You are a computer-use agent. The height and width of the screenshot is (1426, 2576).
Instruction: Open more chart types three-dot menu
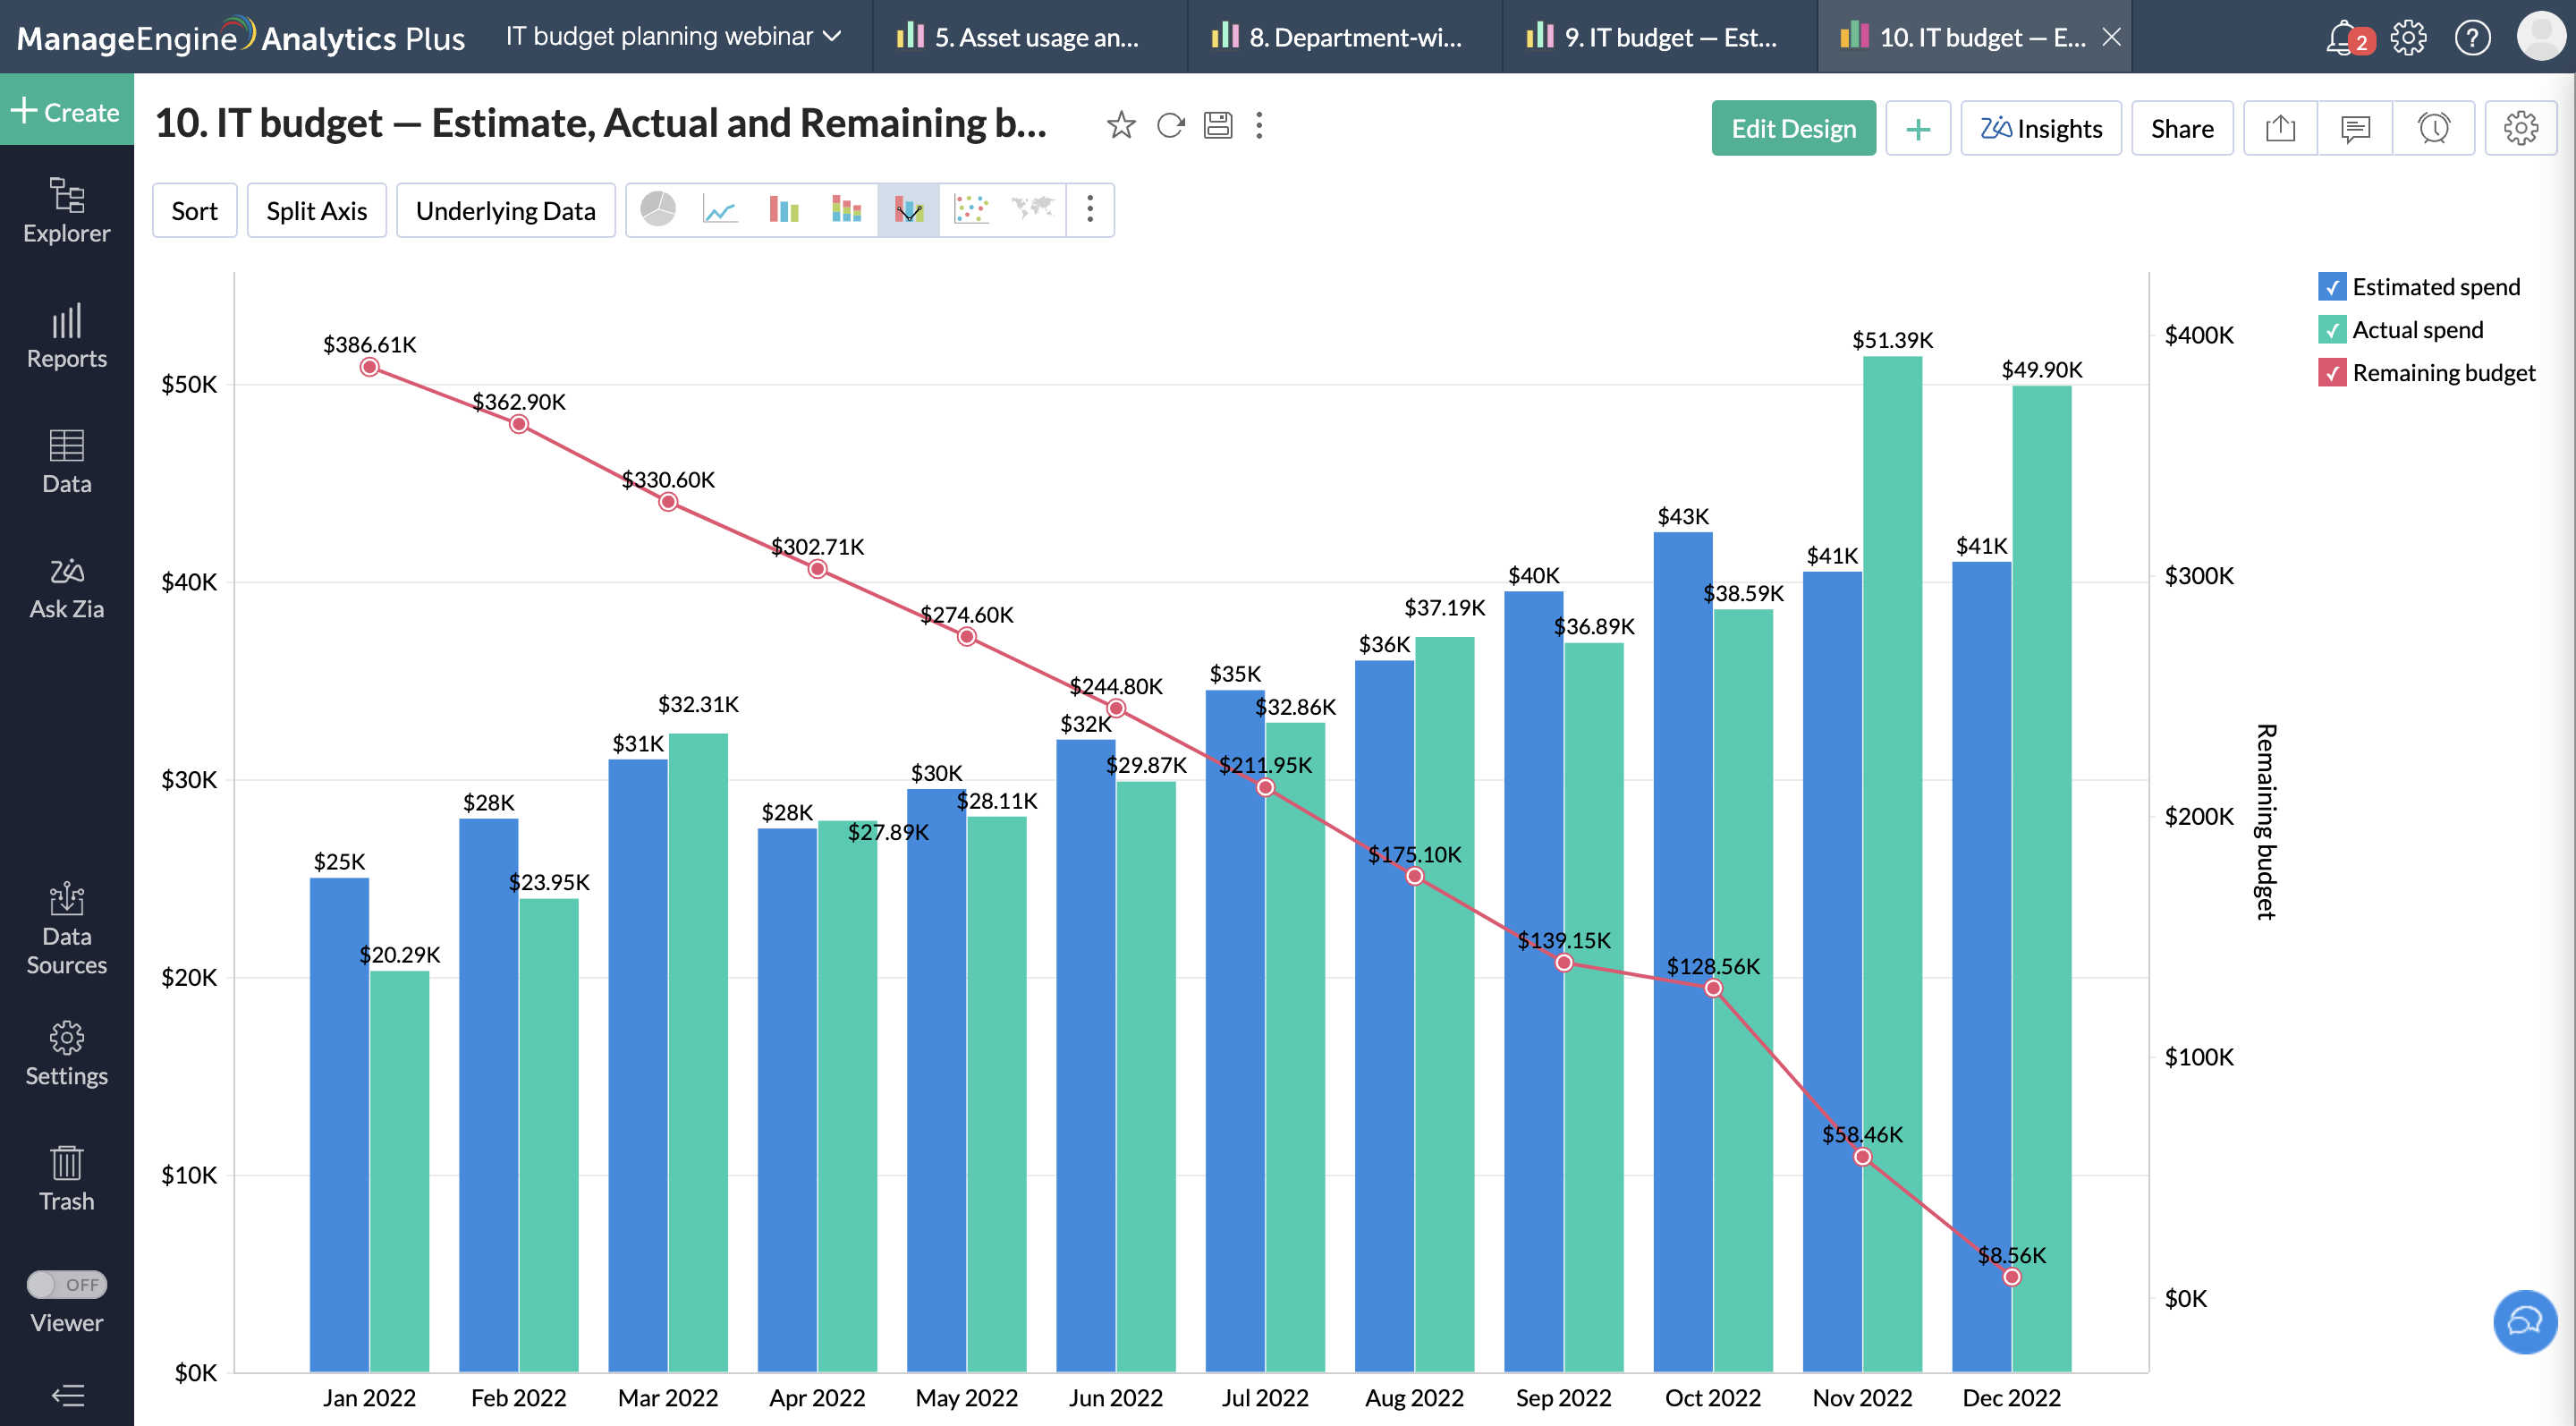tap(1090, 210)
